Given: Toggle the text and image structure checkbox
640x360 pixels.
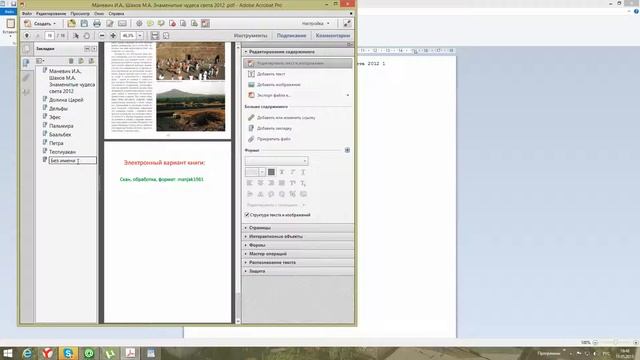Looking at the screenshot, I should (247, 215).
